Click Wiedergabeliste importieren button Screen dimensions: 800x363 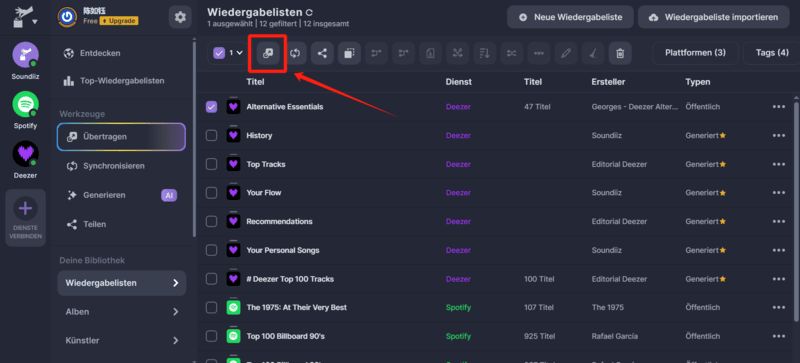713,17
